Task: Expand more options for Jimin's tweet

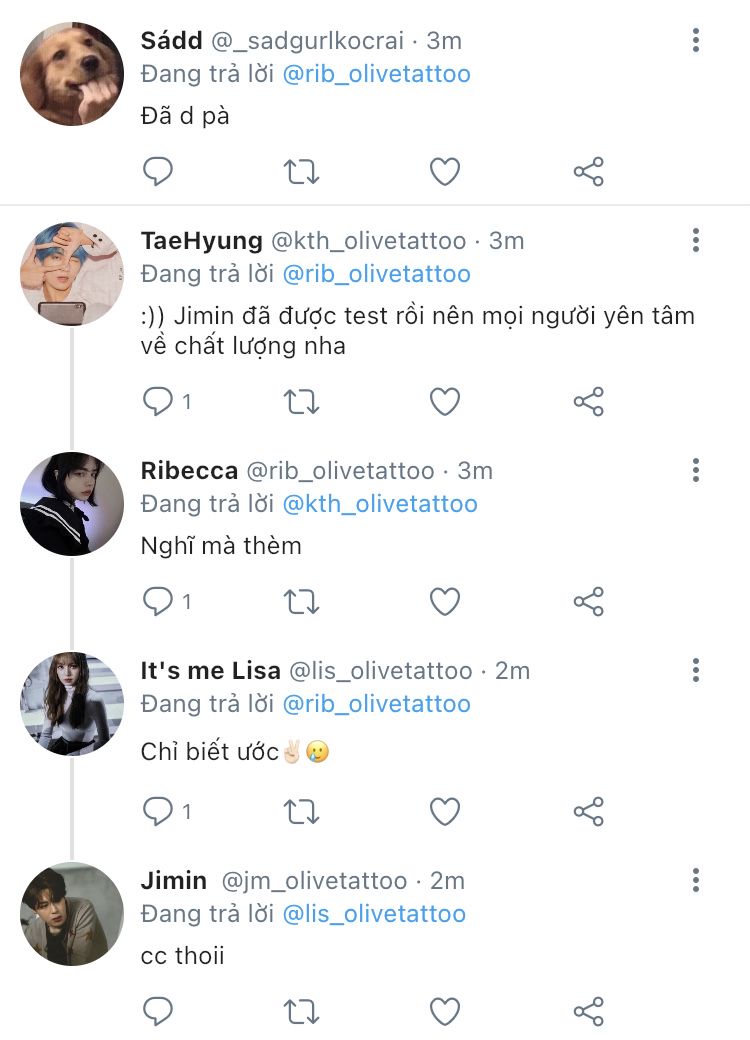Action: click(696, 880)
